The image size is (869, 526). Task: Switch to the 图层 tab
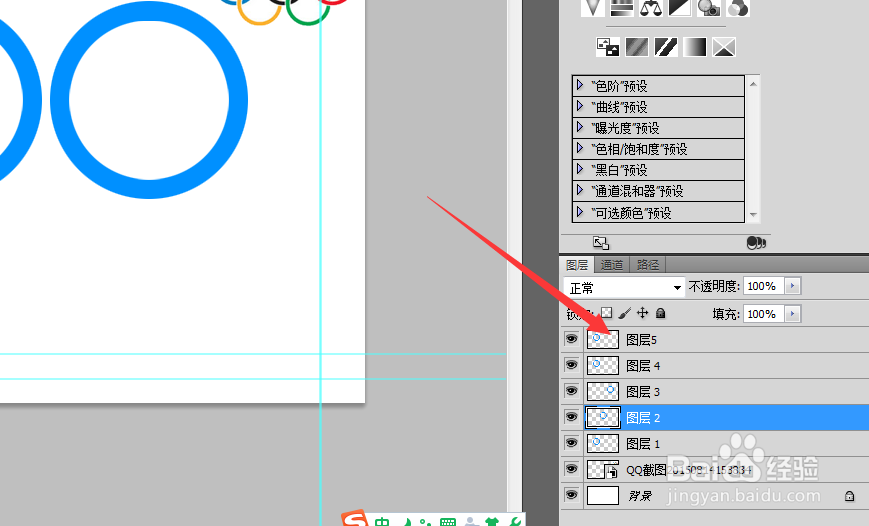click(577, 265)
